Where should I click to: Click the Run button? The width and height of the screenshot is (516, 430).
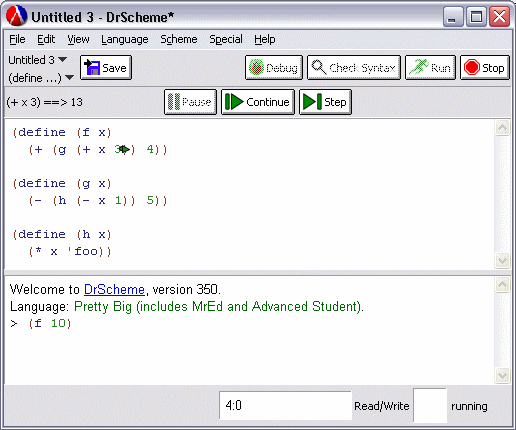click(430, 68)
